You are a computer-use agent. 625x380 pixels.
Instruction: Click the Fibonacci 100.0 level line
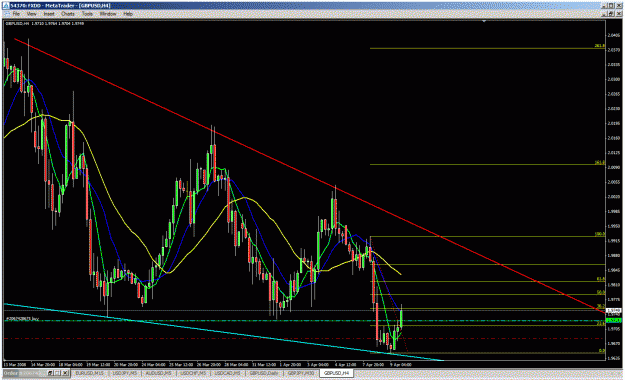486,237
